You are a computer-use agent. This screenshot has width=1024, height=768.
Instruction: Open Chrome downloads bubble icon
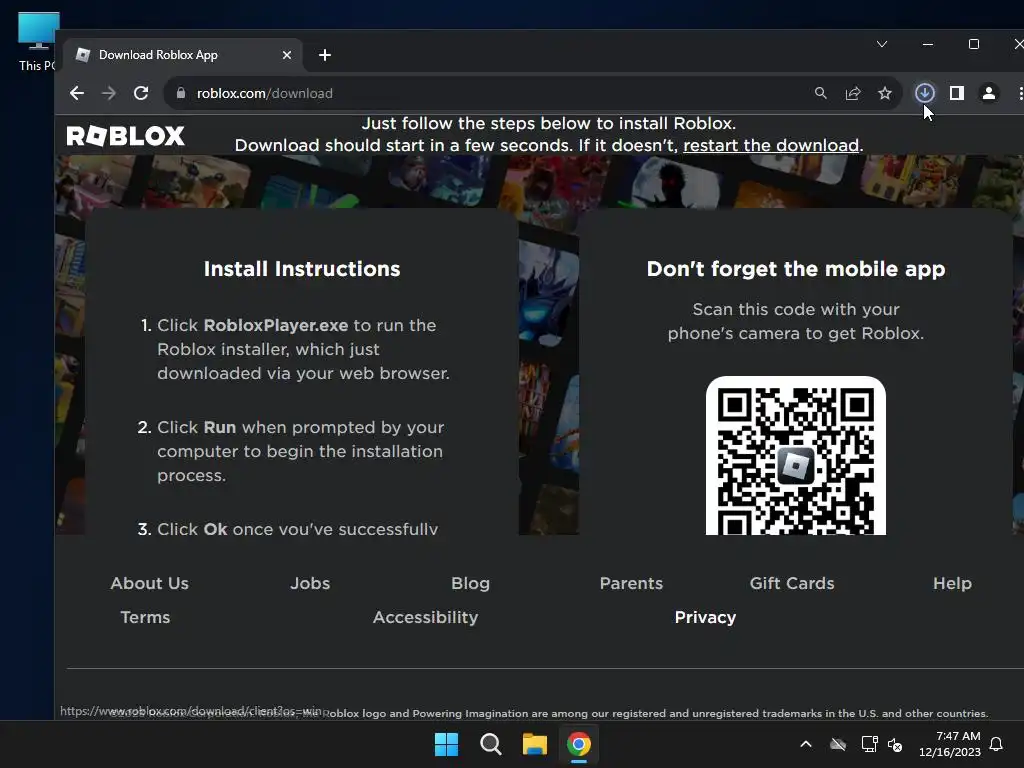924,93
